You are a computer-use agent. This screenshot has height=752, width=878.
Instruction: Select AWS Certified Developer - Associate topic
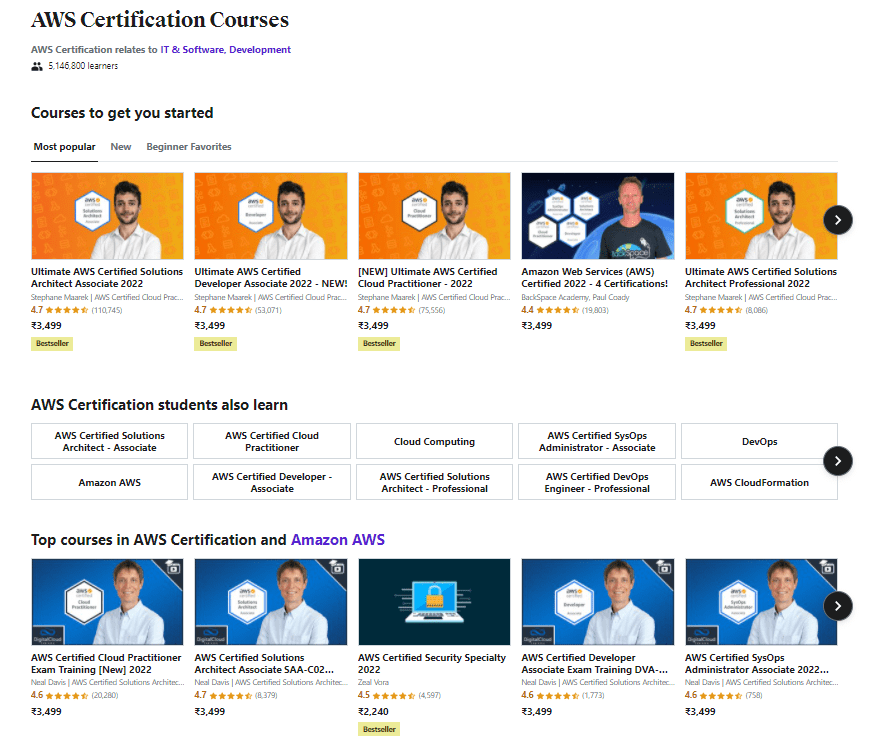[272, 482]
